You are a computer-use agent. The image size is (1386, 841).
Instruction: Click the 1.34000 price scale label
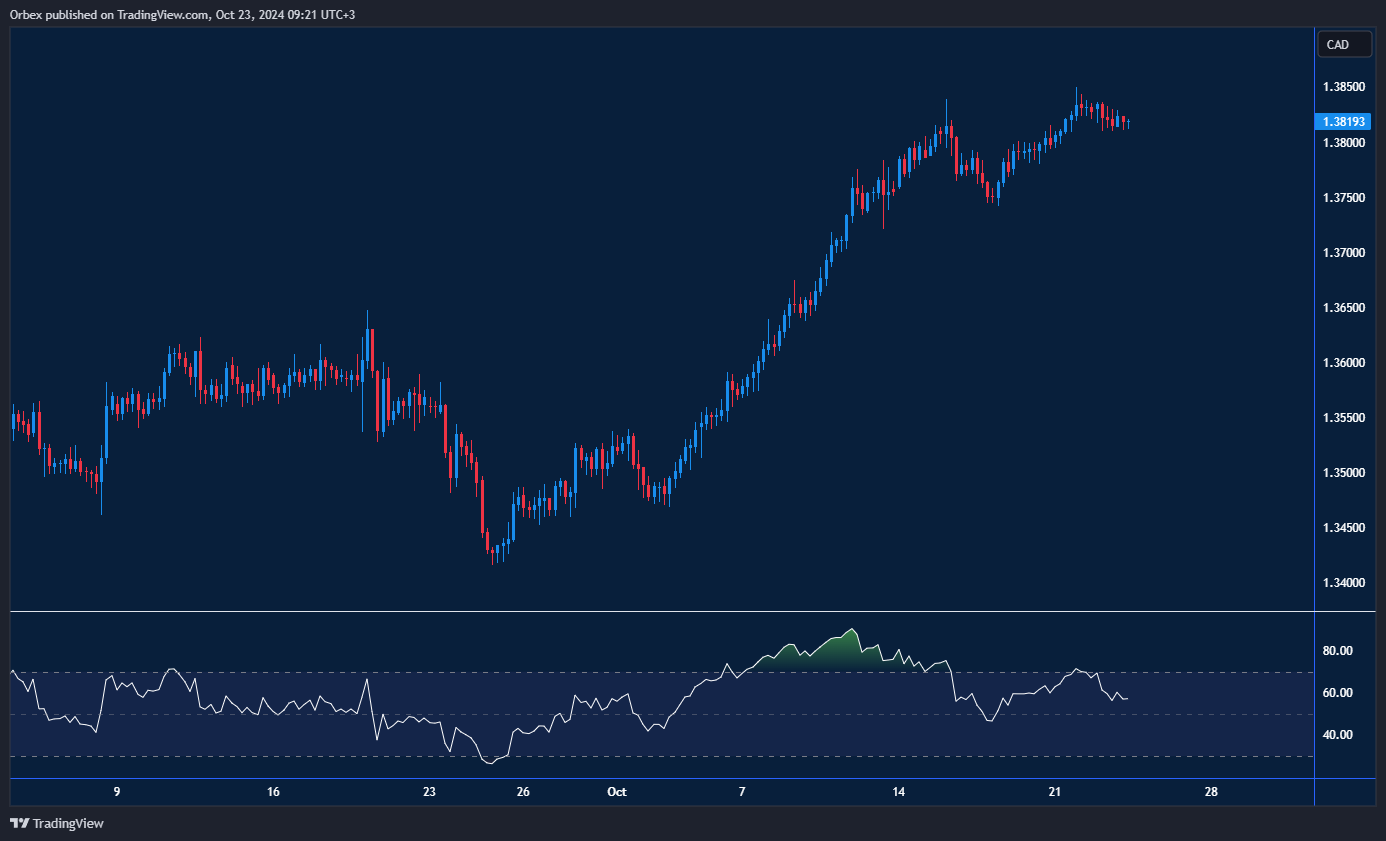pos(1344,582)
